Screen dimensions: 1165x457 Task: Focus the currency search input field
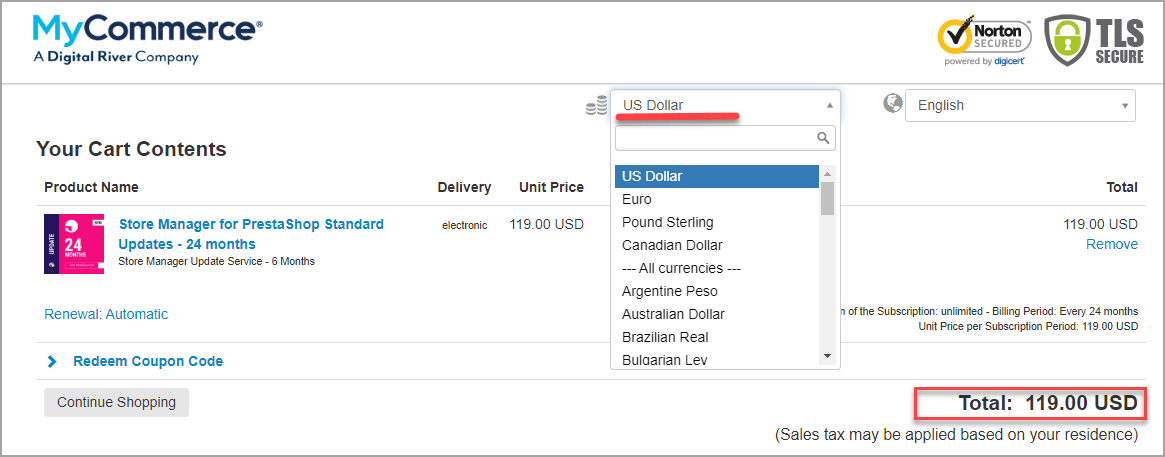point(725,137)
